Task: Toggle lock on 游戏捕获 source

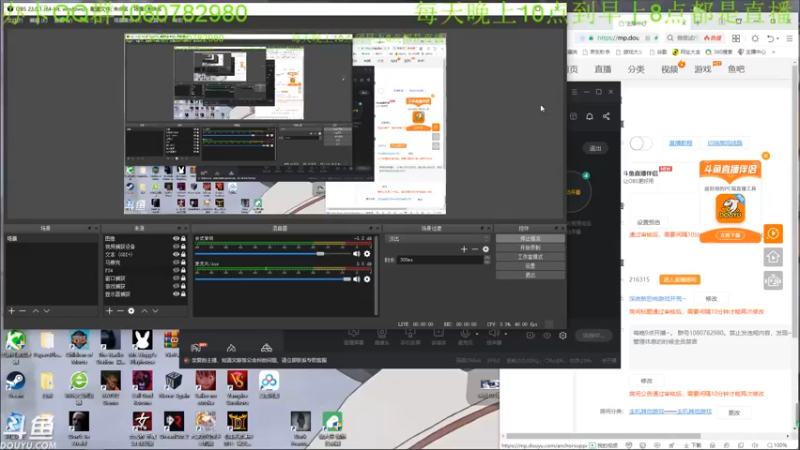Action: 183,286
